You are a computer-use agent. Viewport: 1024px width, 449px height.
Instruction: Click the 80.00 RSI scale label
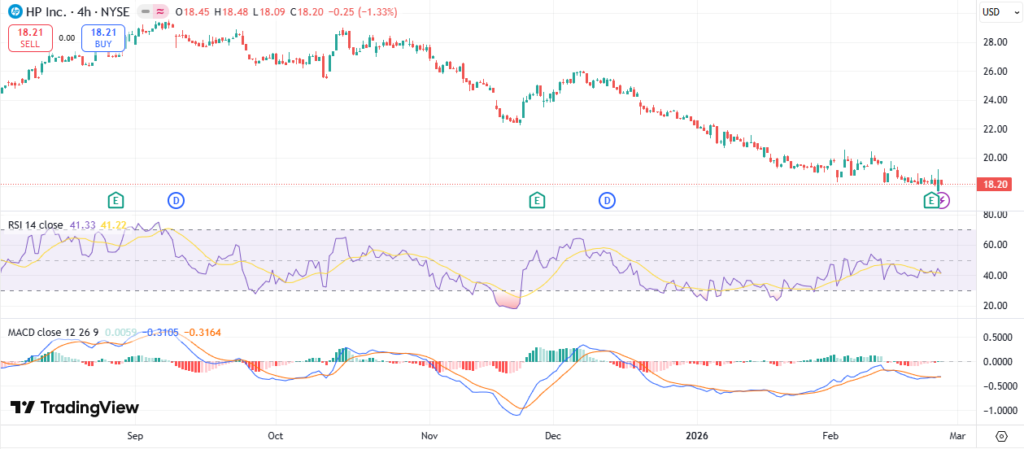pyautogui.click(x=993, y=214)
